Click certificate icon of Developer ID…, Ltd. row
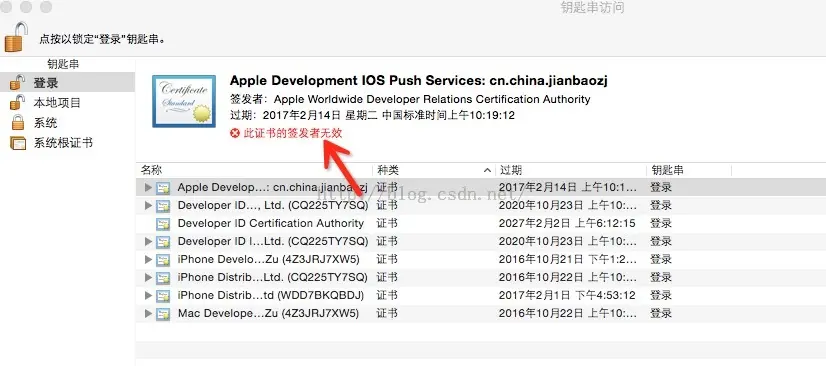This screenshot has width=826, height=366. tap(163, 205)
